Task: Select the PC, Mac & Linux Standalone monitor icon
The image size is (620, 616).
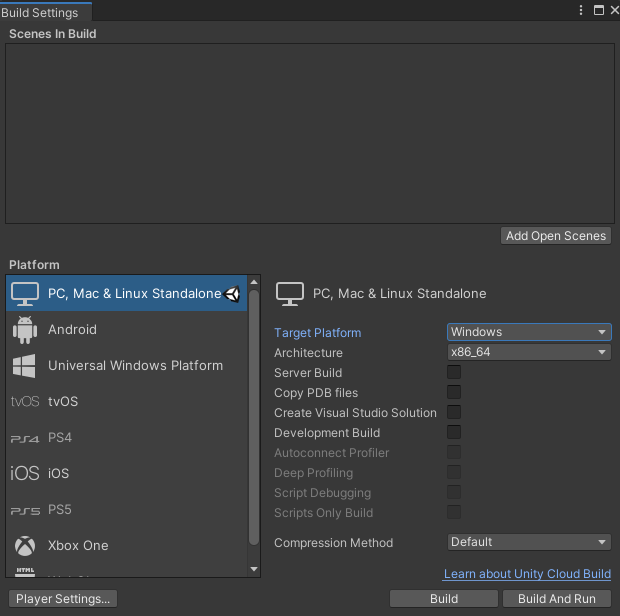Action: [x=25, y=293]
